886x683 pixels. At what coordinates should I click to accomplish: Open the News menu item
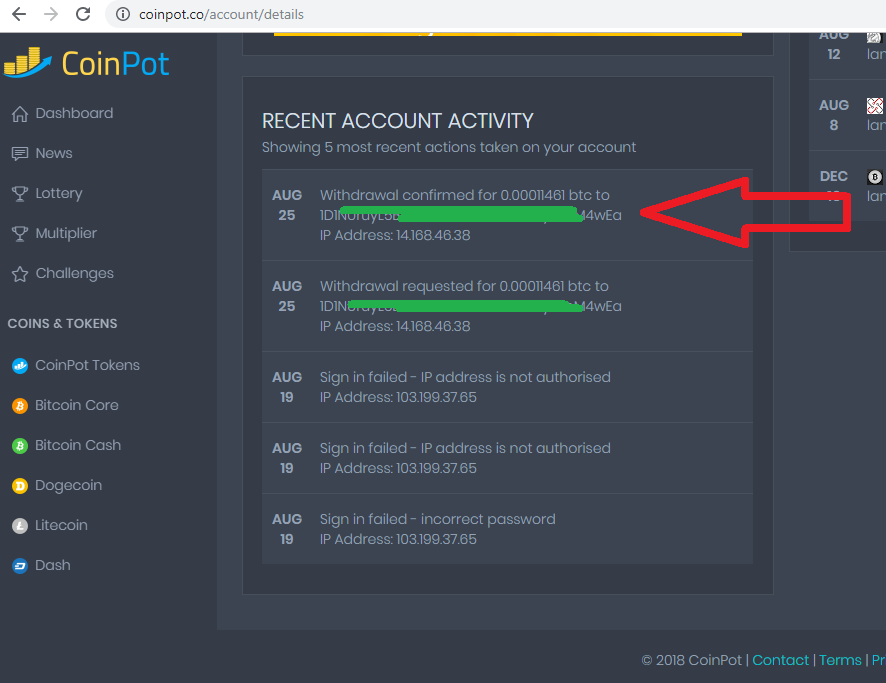[54, 153]
